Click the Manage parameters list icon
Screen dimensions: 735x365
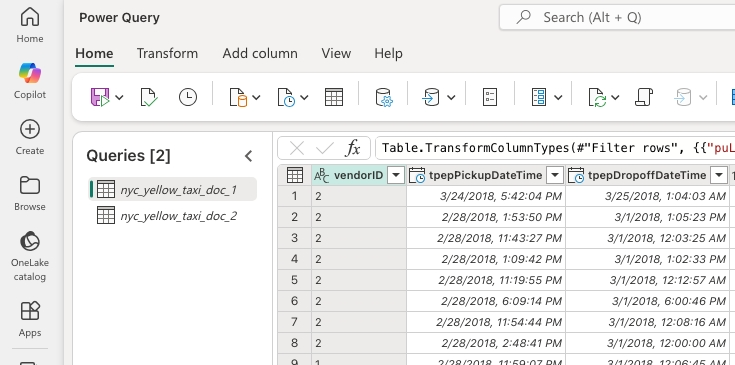tap(539, 97)
